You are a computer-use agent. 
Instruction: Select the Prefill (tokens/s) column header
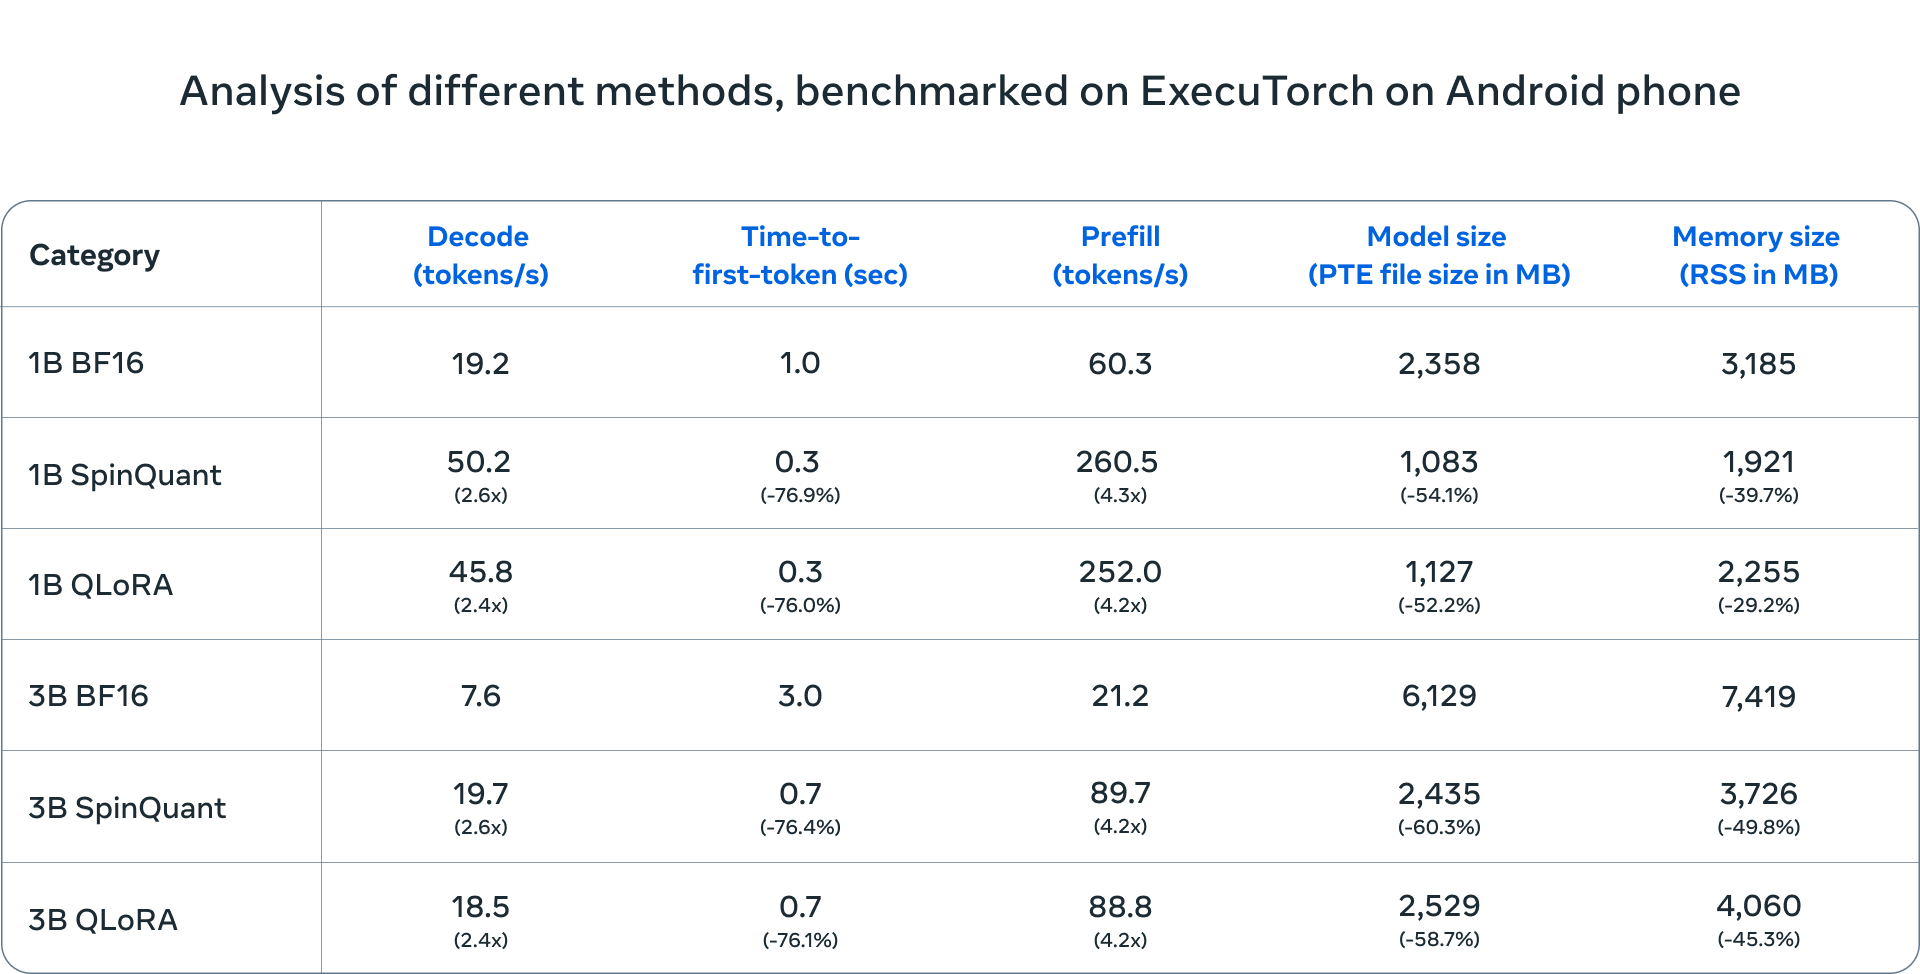1120,255
